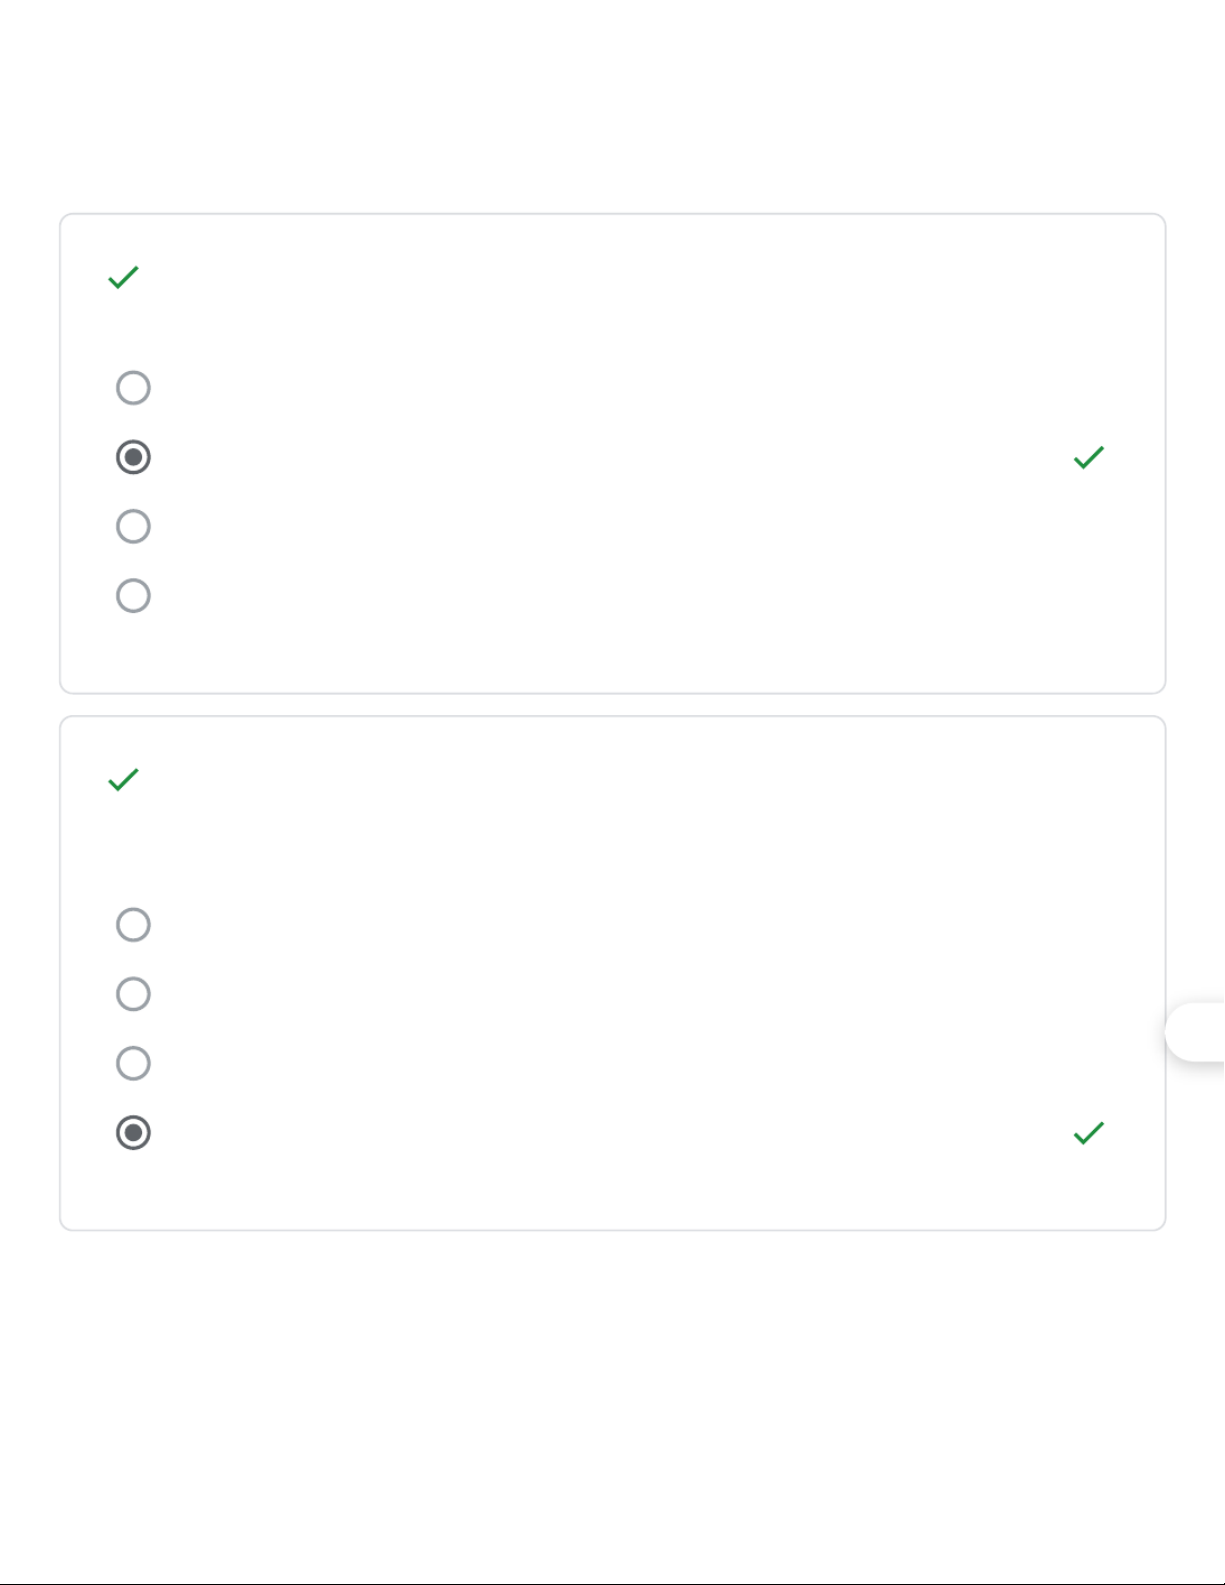Click the selected fourth radio option in second question
Image resolution: width=1225 pixels, height=1585 pixels.
(133, 1132)
